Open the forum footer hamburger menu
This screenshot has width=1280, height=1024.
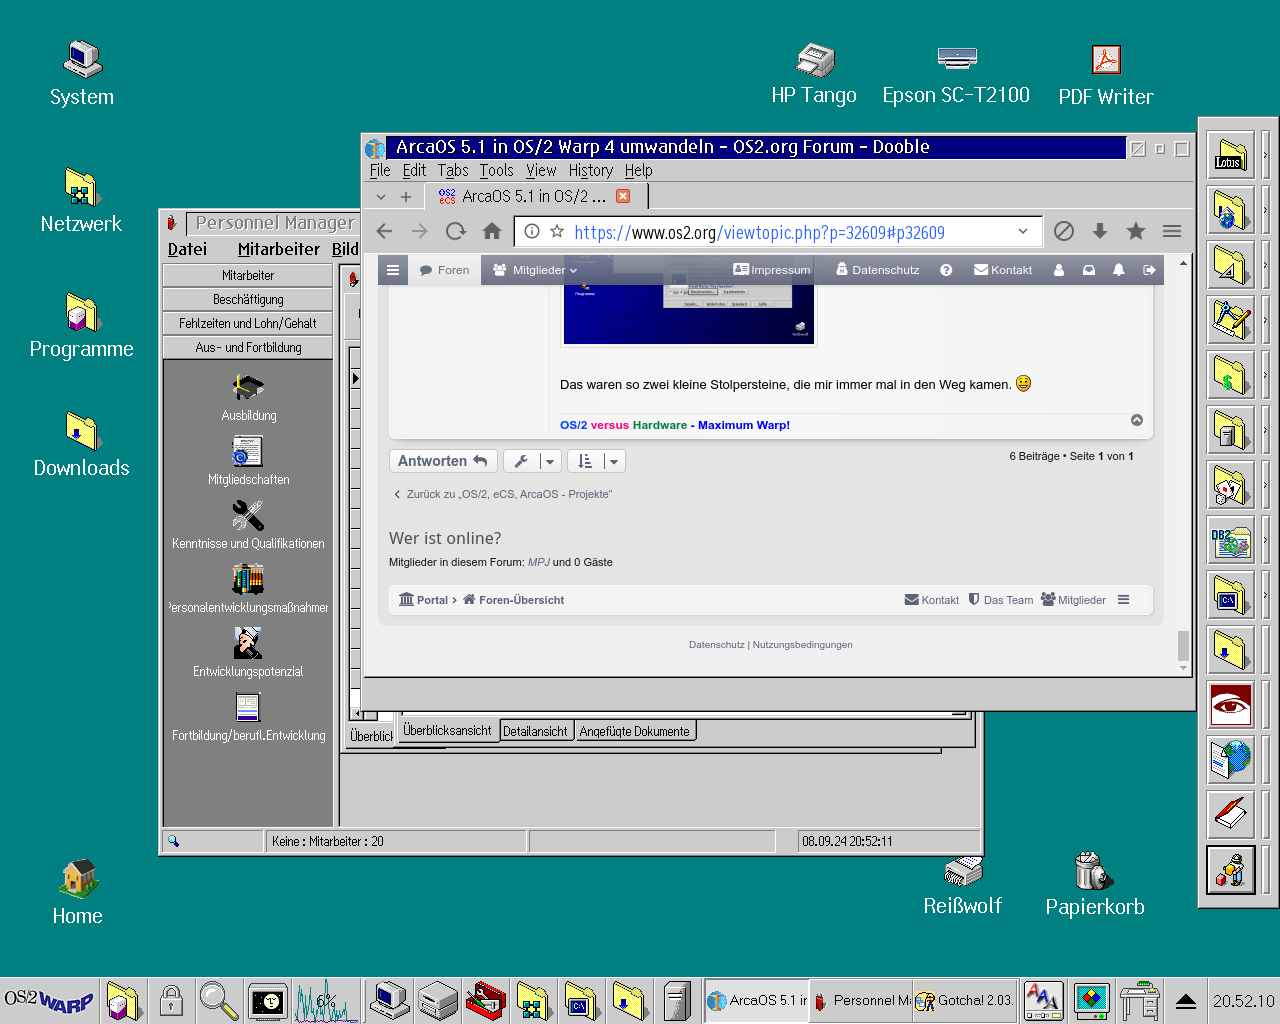[1123, 600]
